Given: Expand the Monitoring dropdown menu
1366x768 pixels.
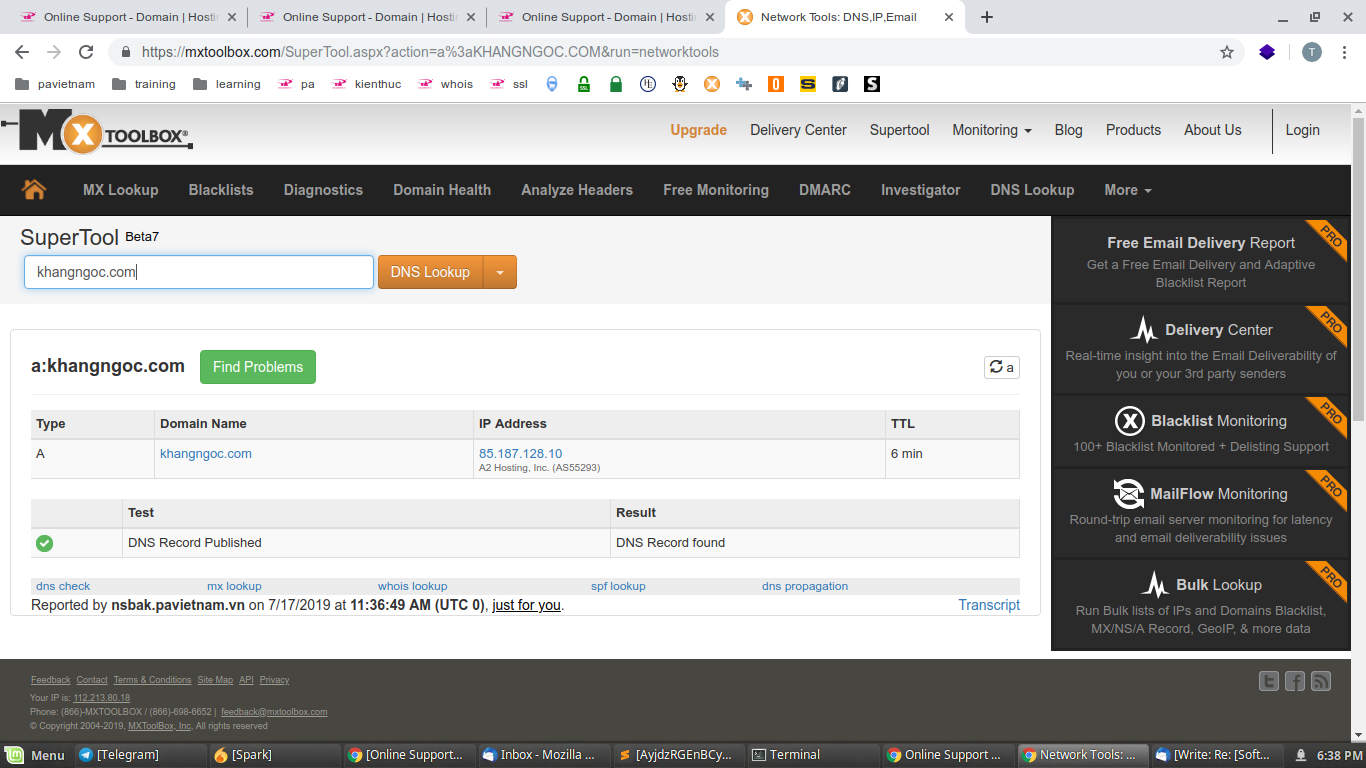Looking at the screenshot, I should [x=992, y=130].
